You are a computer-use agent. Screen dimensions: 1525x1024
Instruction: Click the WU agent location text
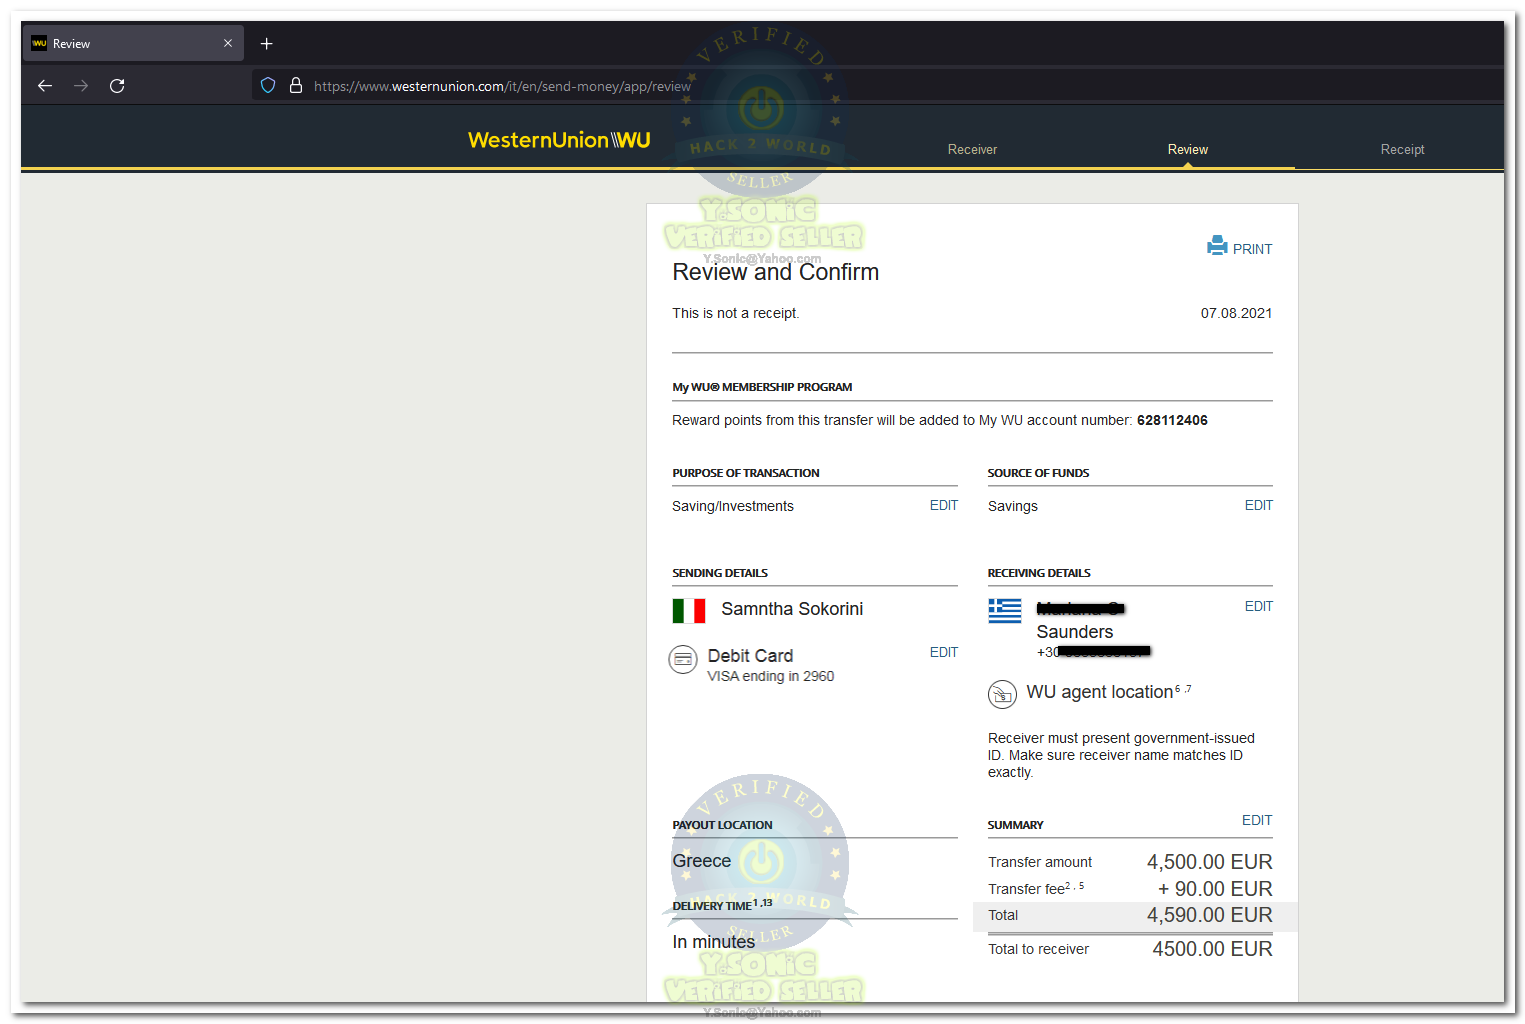(1100, 693)
